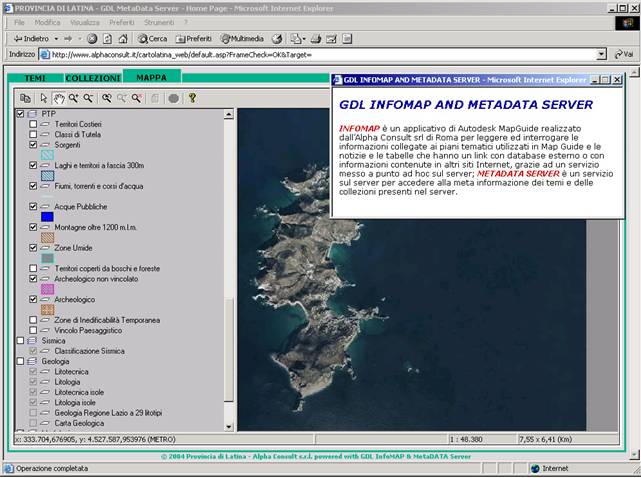The width and height of the screenshot is (641, 478).
Task: Open the File menu
Action: click(19, 22)
